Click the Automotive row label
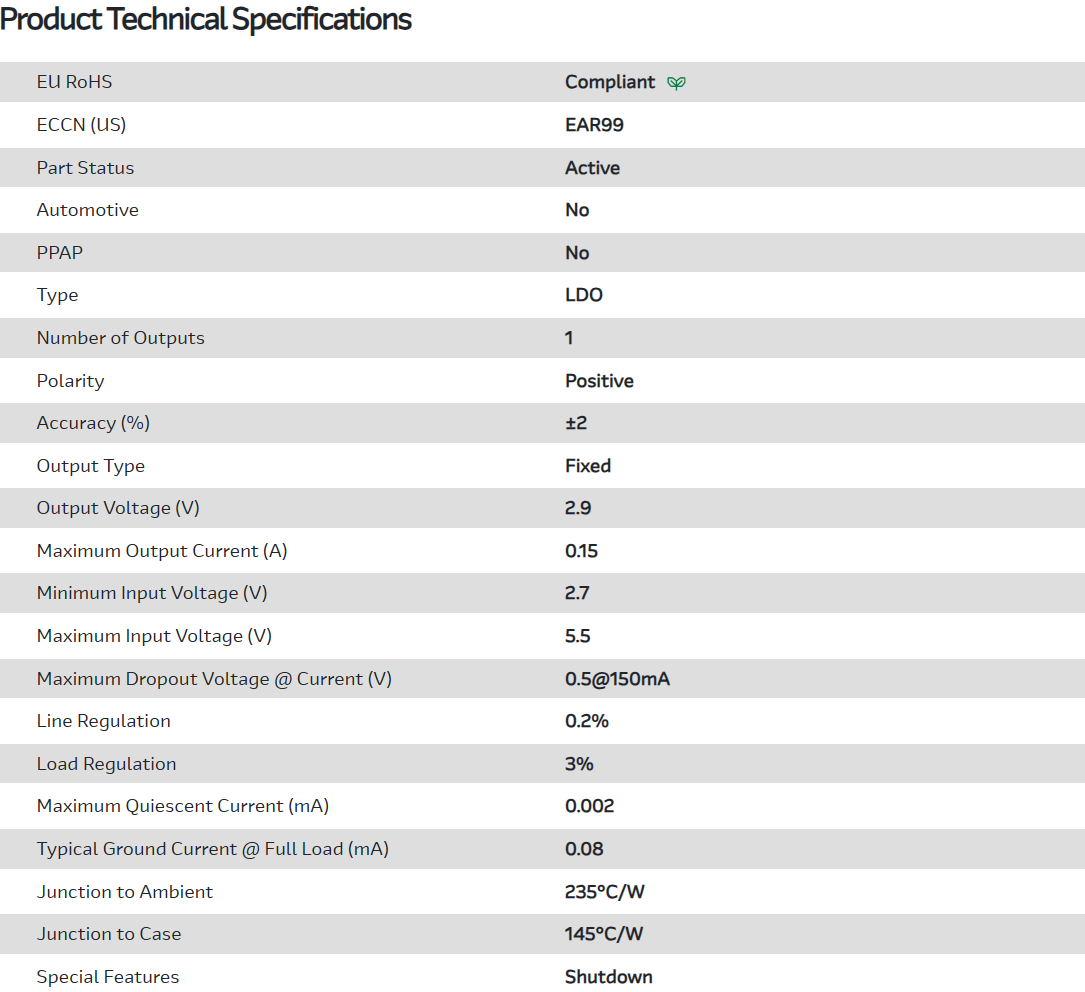1085x992 pixels. (87, 210)
